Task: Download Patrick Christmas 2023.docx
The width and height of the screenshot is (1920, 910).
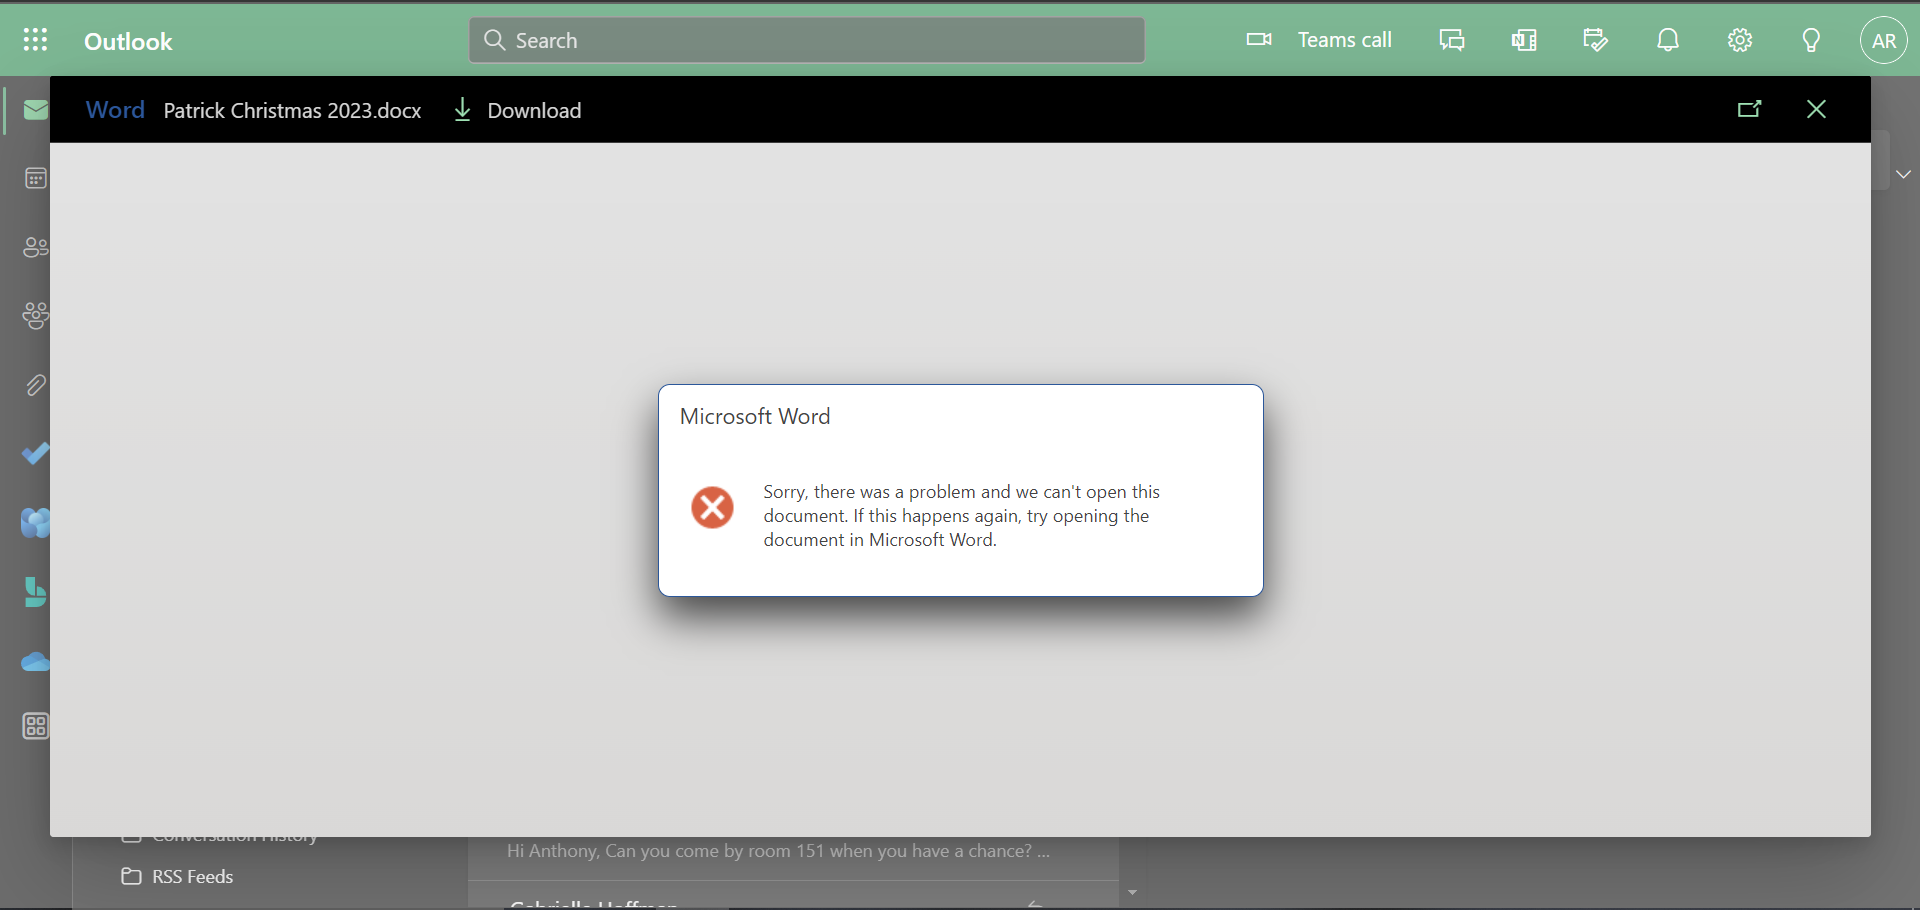Action: pos(516,110)
